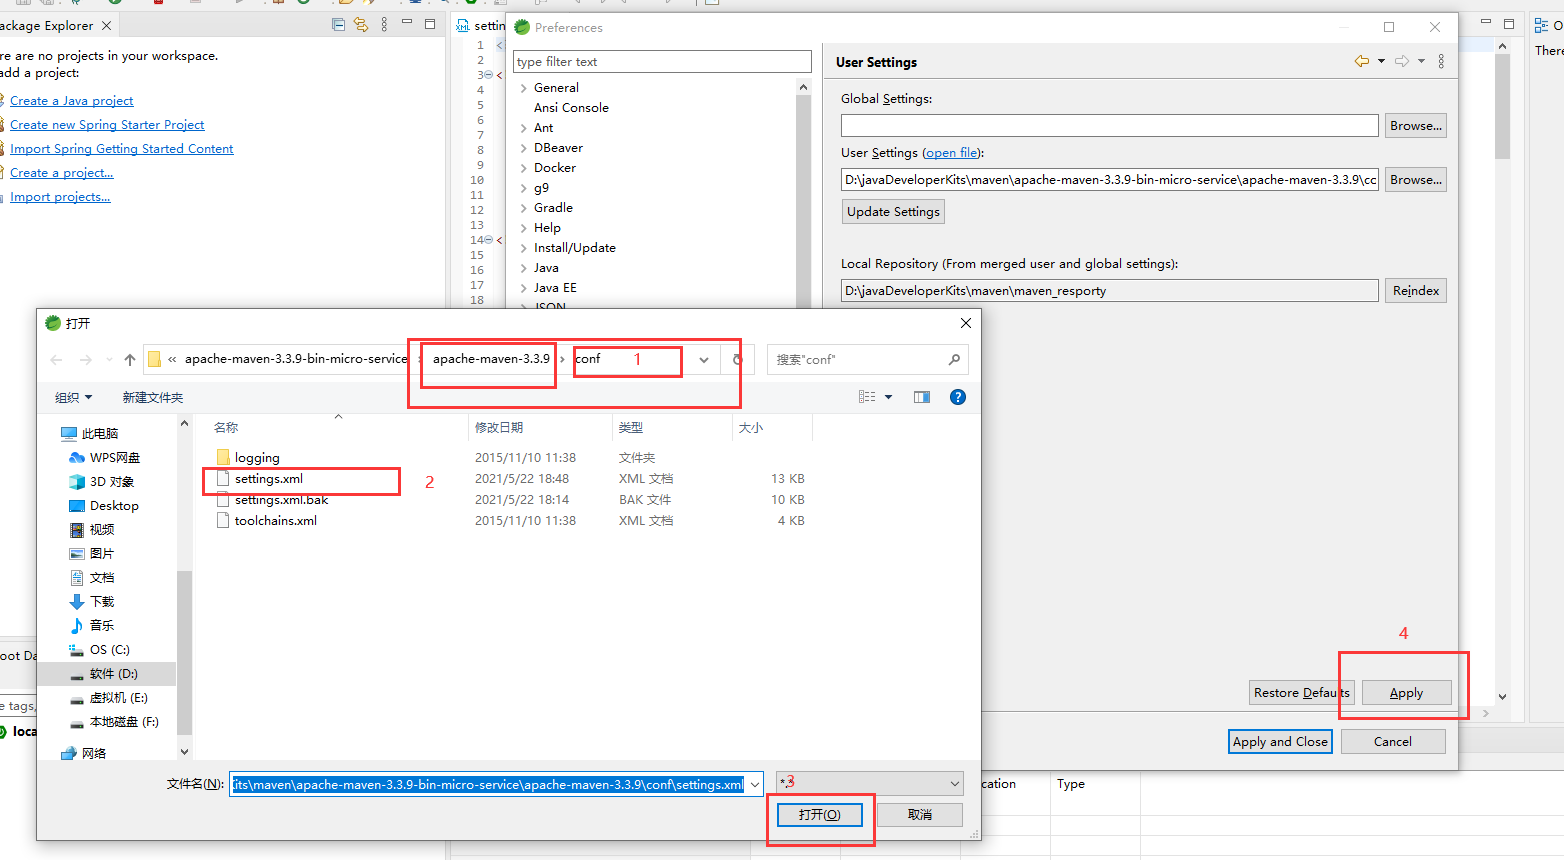Expand the 组织 dropdown menu
The height and width of the screenshot is (860, 1564).
pyautogui.click(x=73, y=396)
